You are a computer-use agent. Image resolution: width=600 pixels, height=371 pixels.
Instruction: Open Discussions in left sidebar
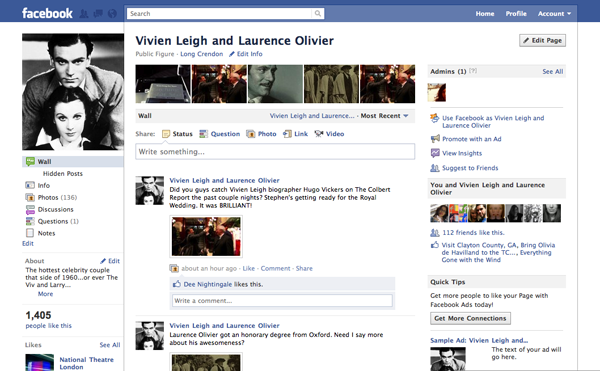click(49, 210)
